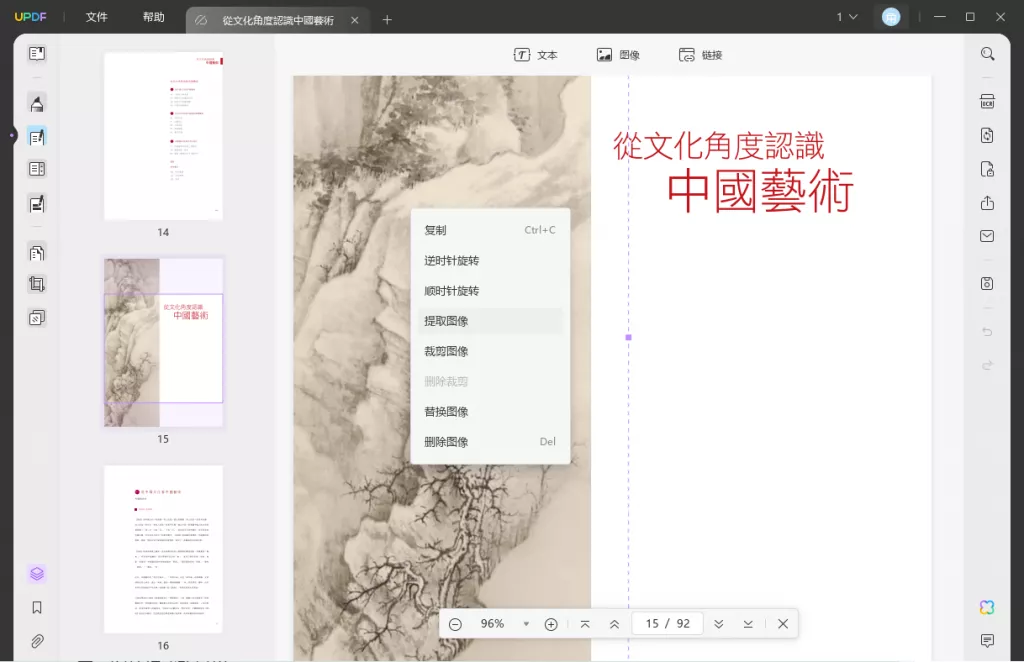This screenshot has width=1024, height=662.
Task: Click the purple selection handle on image edge
Action: 628,338
